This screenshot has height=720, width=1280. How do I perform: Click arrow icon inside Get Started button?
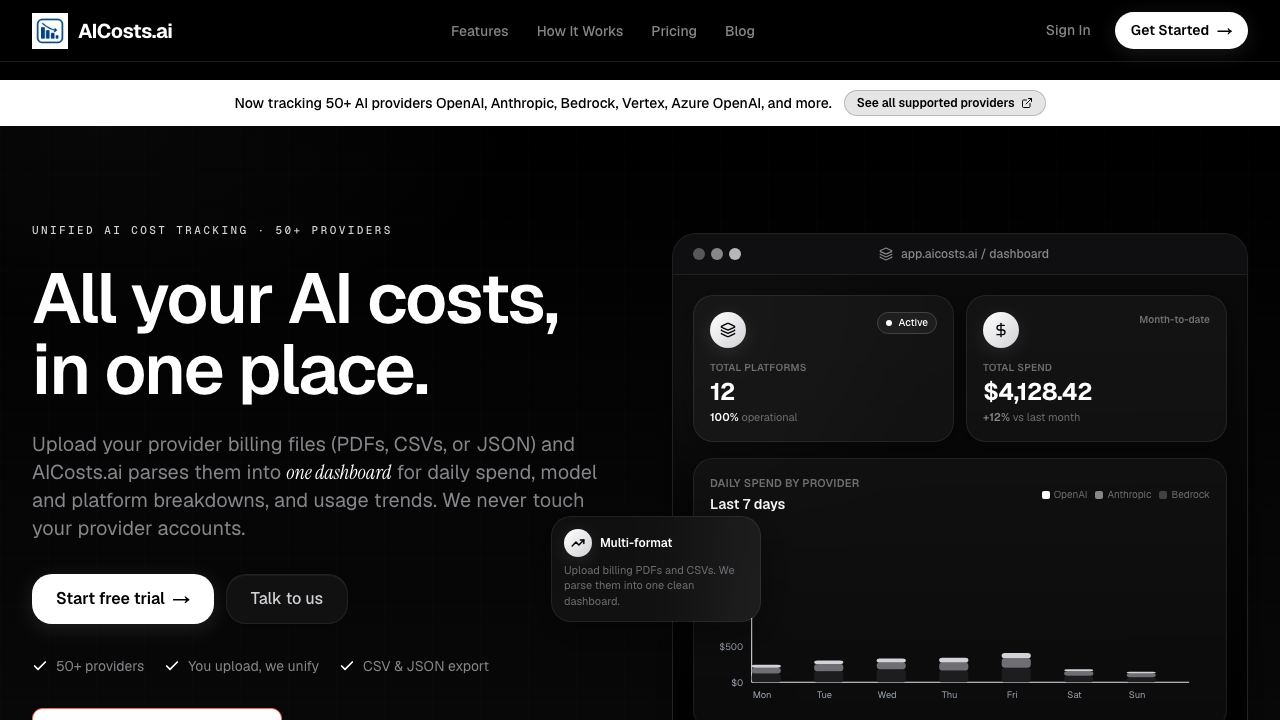pos(1225,31)
